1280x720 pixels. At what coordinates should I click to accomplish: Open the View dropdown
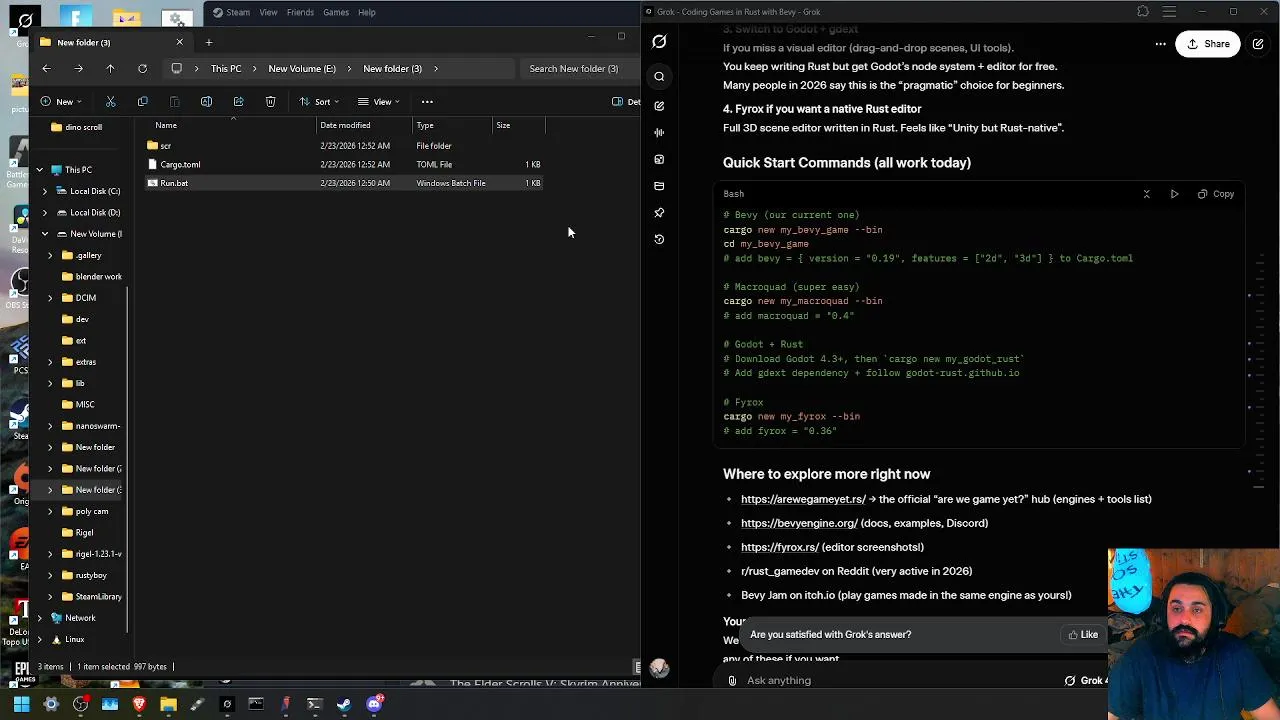pyautogui.click(x=379, y=102)
